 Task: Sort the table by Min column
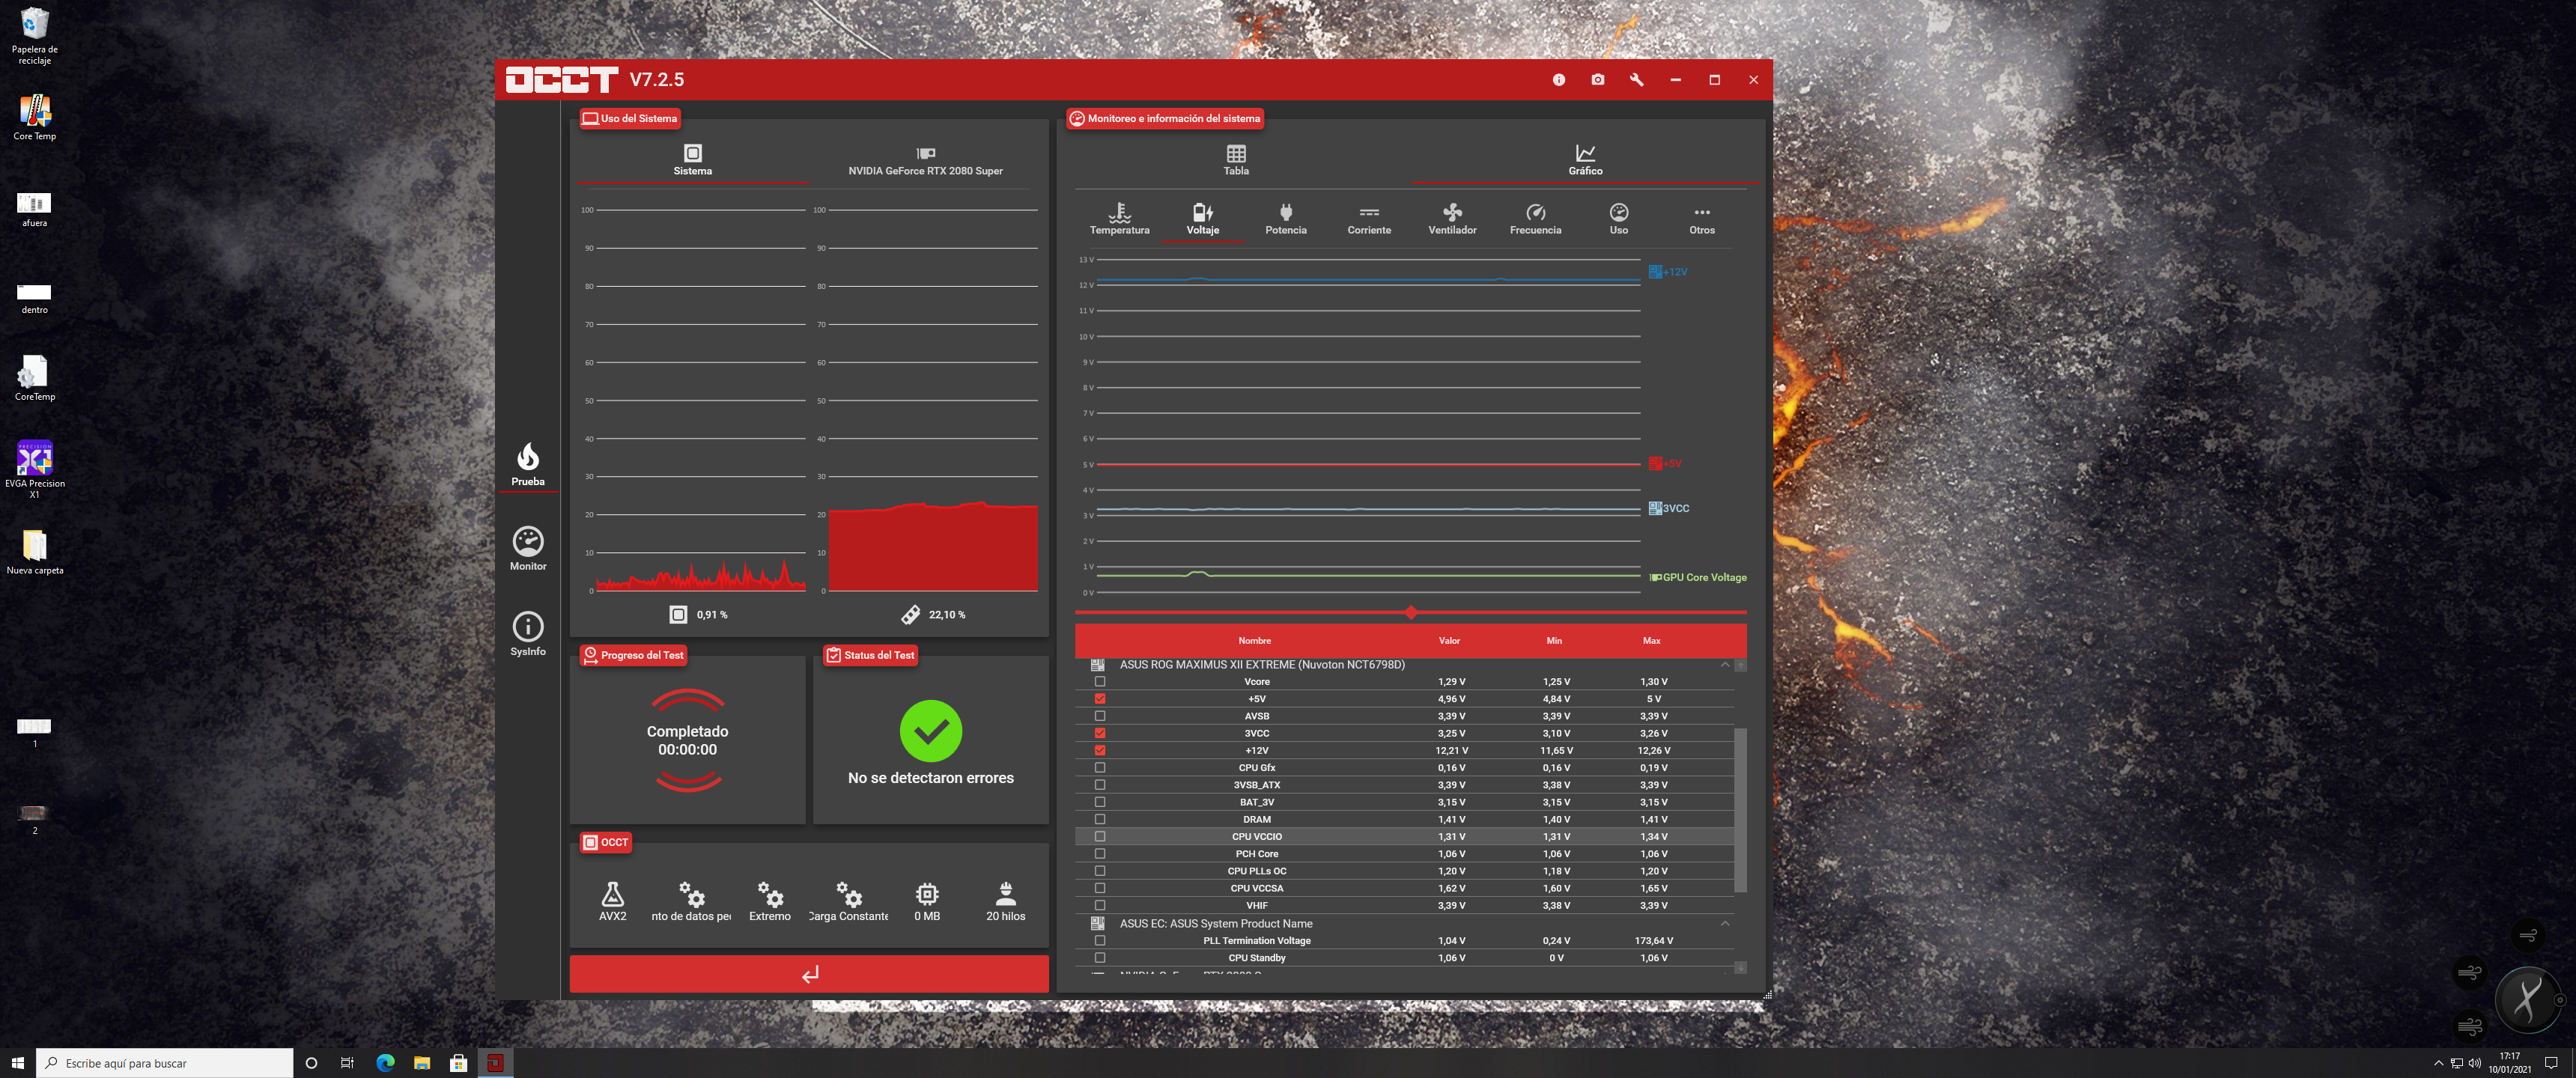[x=1554, y=641]
